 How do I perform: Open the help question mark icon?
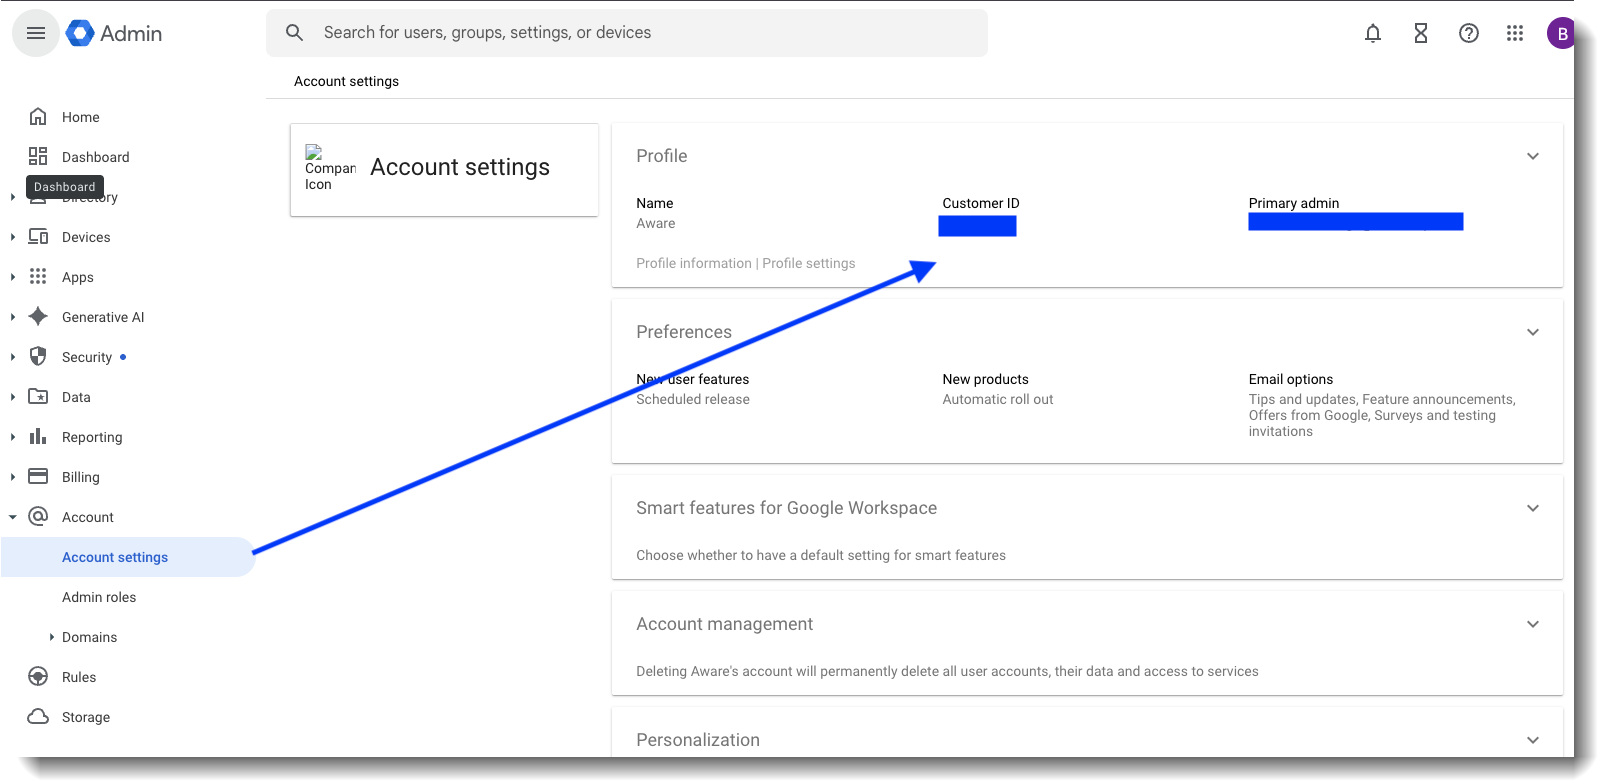tap(1468, 33)
